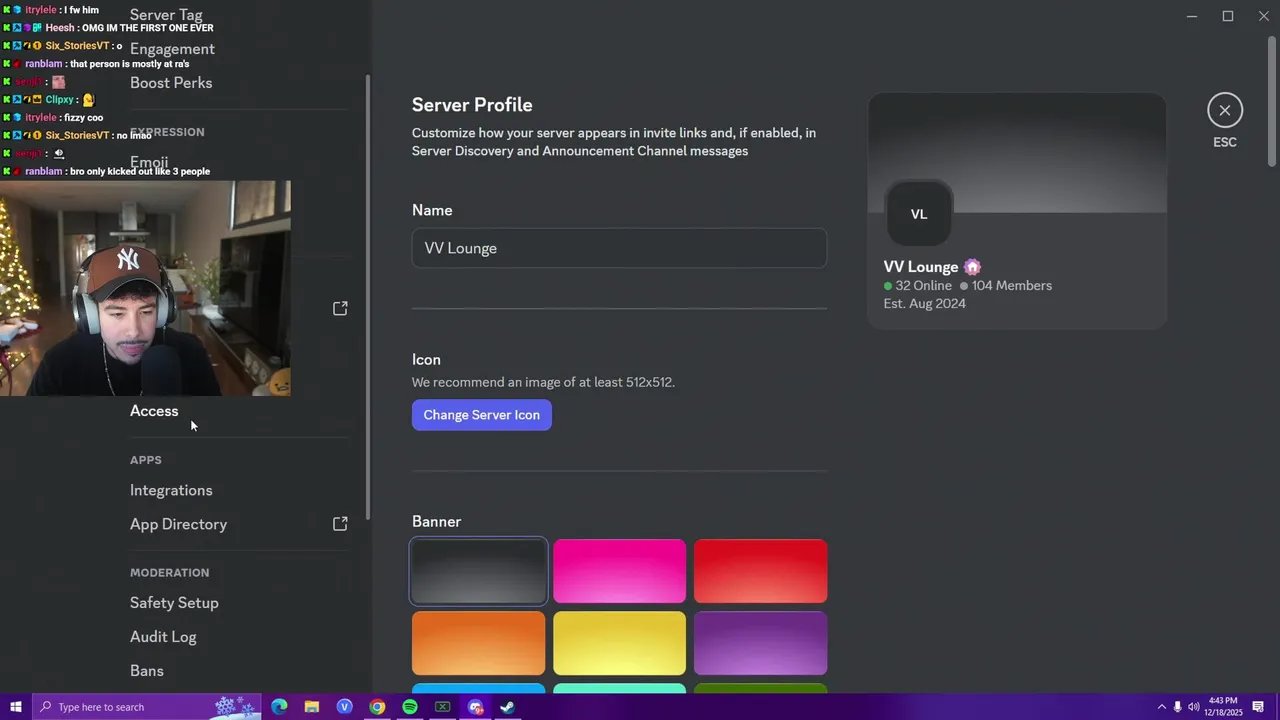This screenshot has height=720, width=1280.
Task: Click the microphone icon in the system tray
Action: click(x=1177, y=707)
